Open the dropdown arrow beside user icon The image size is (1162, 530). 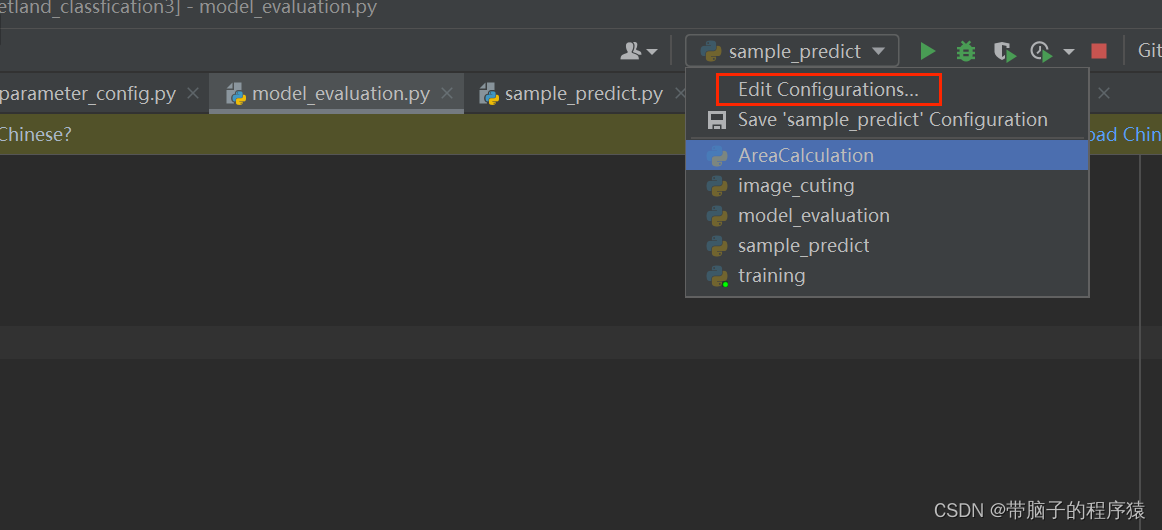click(652, 51)
